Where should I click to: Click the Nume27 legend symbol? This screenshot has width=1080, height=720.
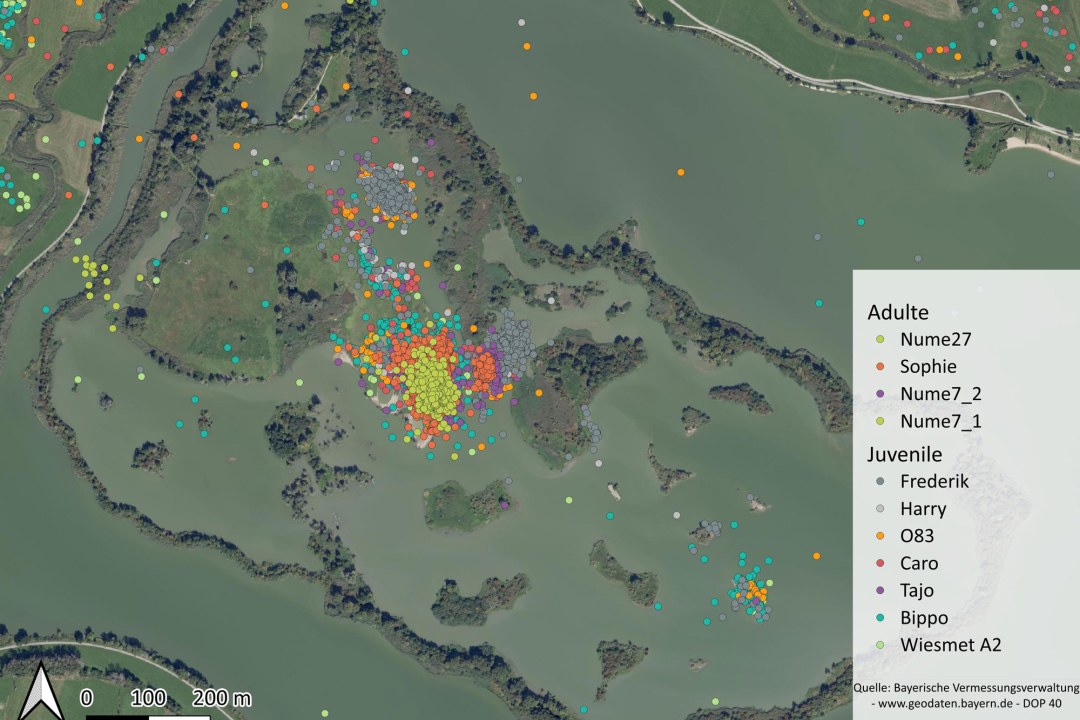[880, 339]
